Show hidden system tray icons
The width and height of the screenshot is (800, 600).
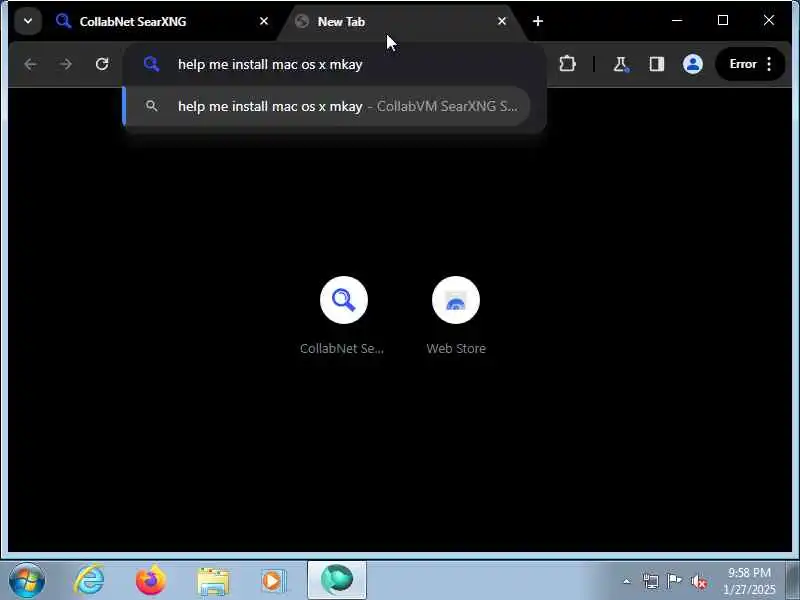[627, 581]
